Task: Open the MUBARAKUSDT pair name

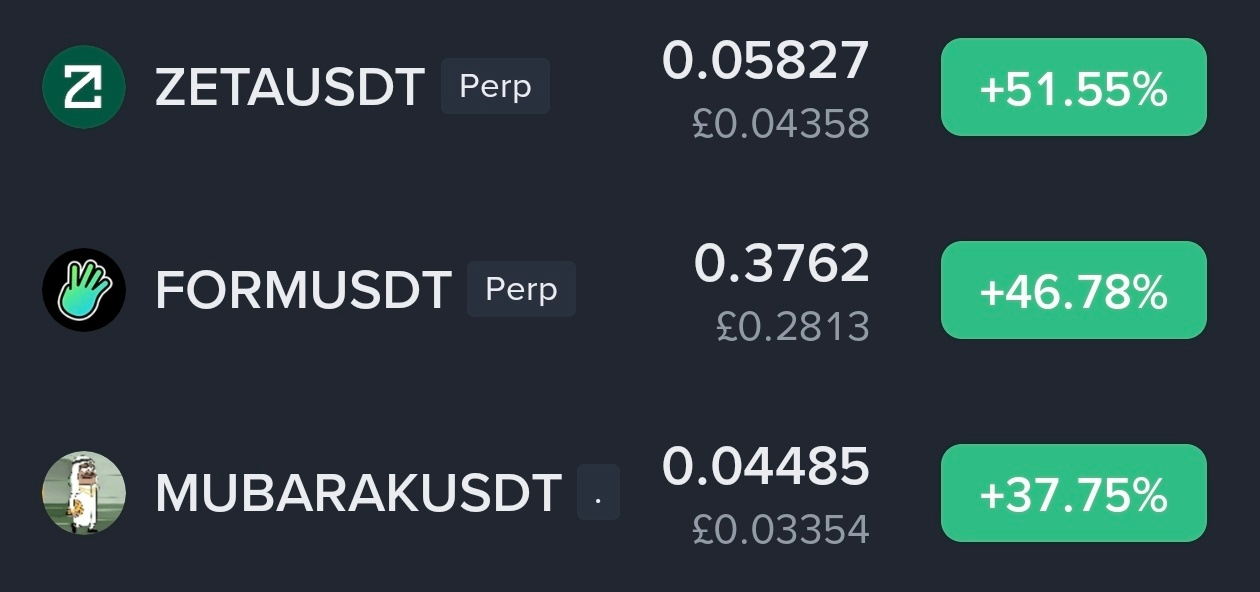Action: pos(358,494)
